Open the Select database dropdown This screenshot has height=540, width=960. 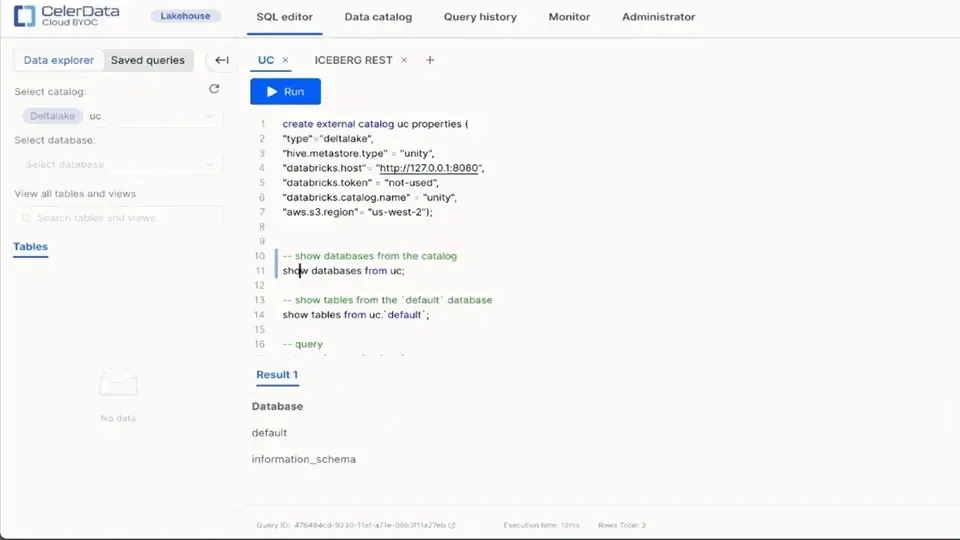coord(119,164)
